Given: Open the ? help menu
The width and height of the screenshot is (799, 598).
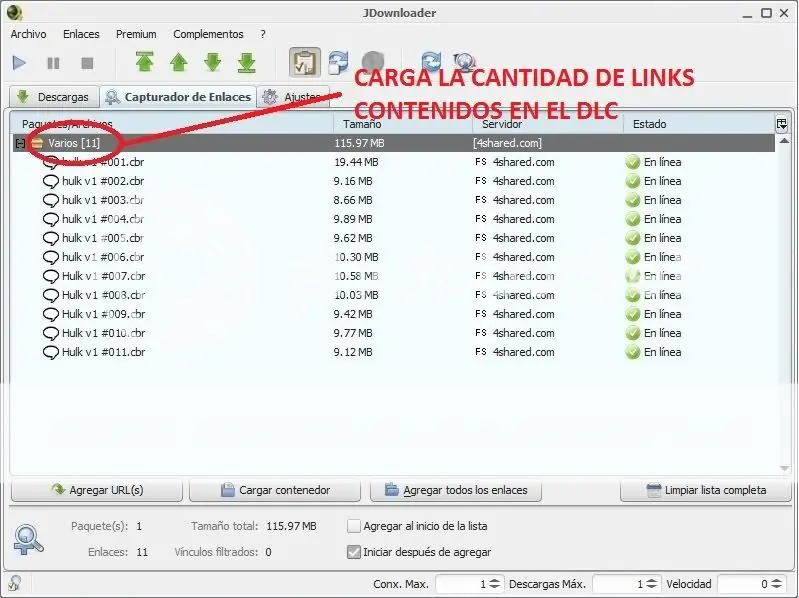Looking at the screenshot, I should coord(263,34).
